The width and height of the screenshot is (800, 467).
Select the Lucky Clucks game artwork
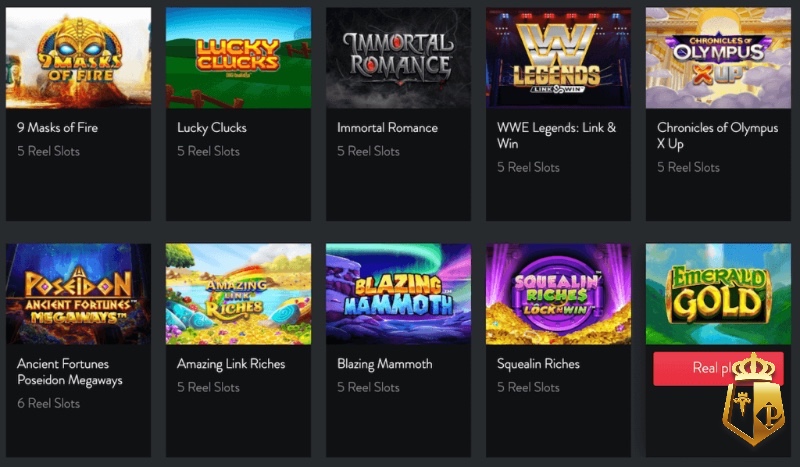238,58
